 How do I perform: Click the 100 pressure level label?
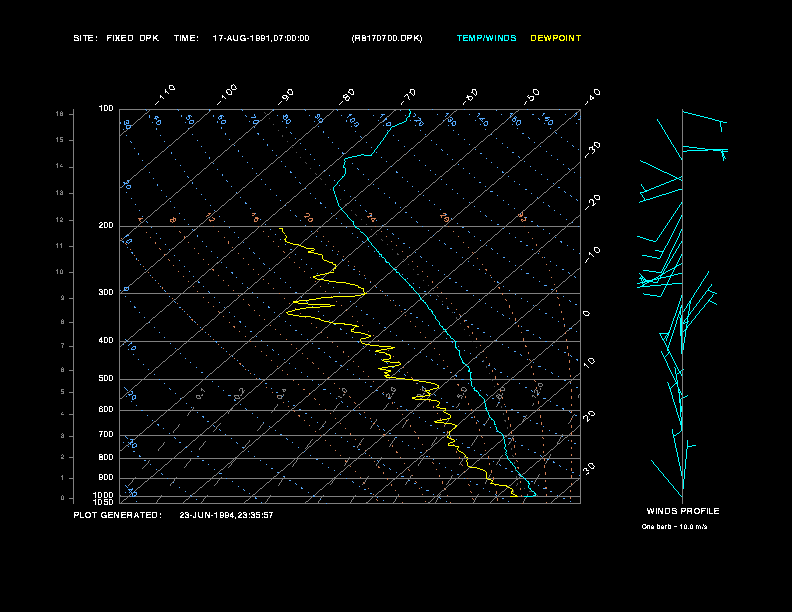pos(106,109)
